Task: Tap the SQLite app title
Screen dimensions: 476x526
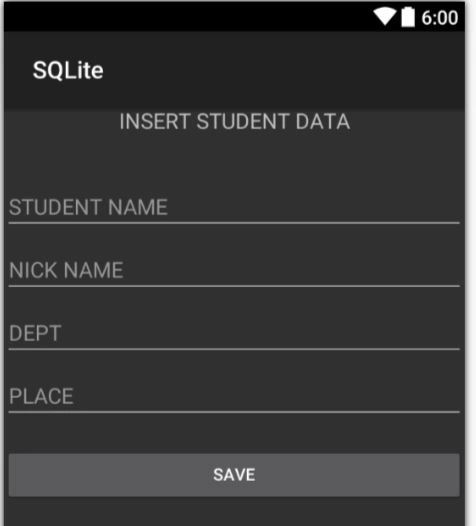Action: [68, 70]
